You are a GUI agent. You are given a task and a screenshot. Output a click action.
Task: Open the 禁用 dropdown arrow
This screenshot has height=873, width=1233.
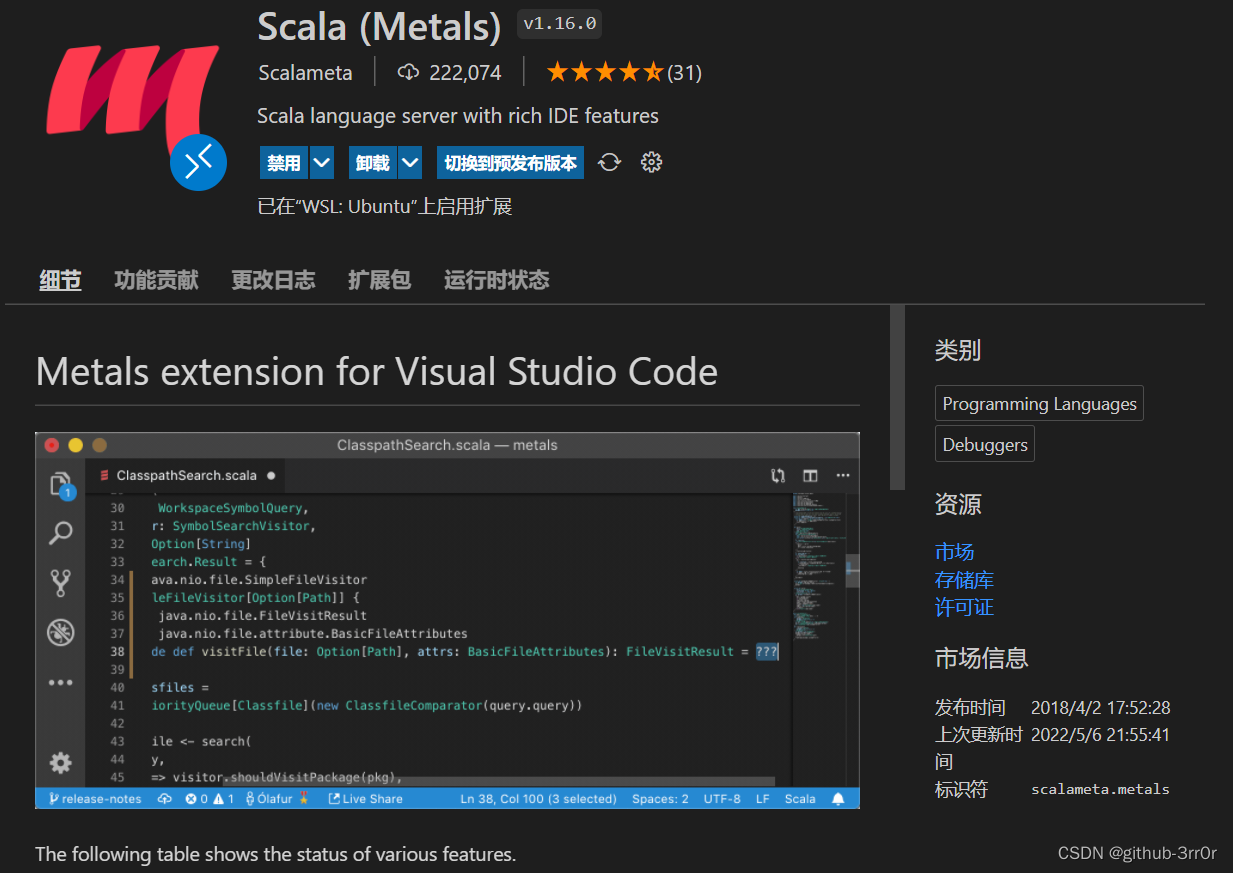321,162
